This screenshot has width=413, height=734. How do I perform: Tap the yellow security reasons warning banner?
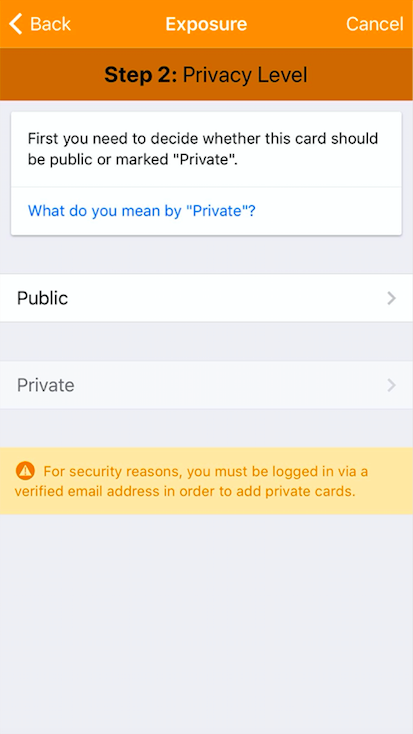pyautogui.click(x=206, y=481)
